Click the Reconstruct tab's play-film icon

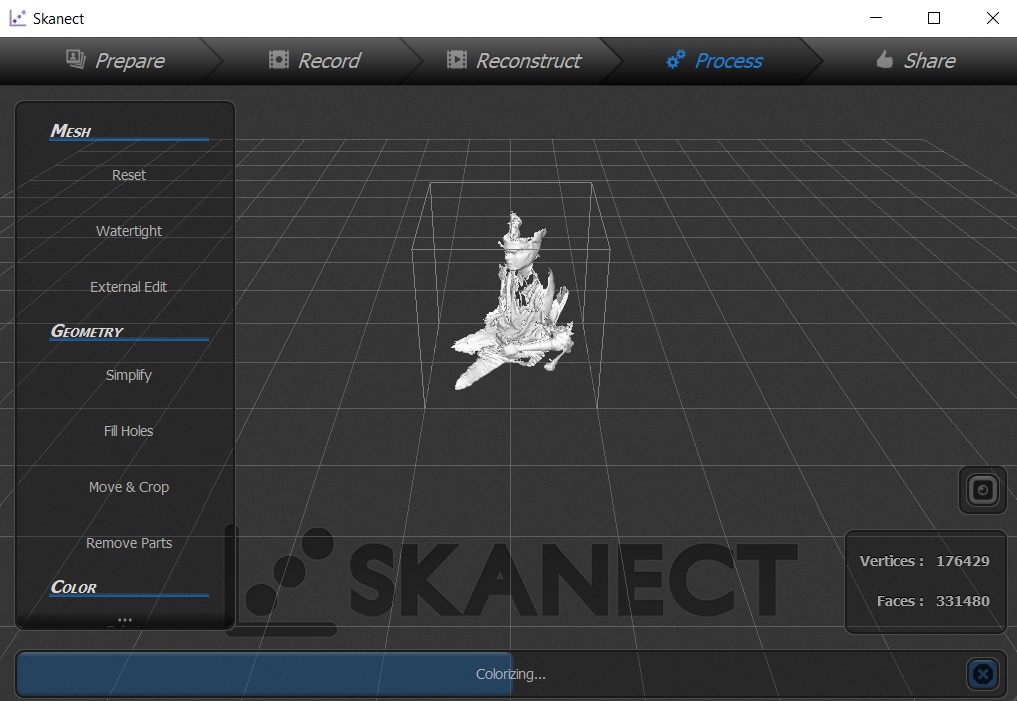click(457, 60)
